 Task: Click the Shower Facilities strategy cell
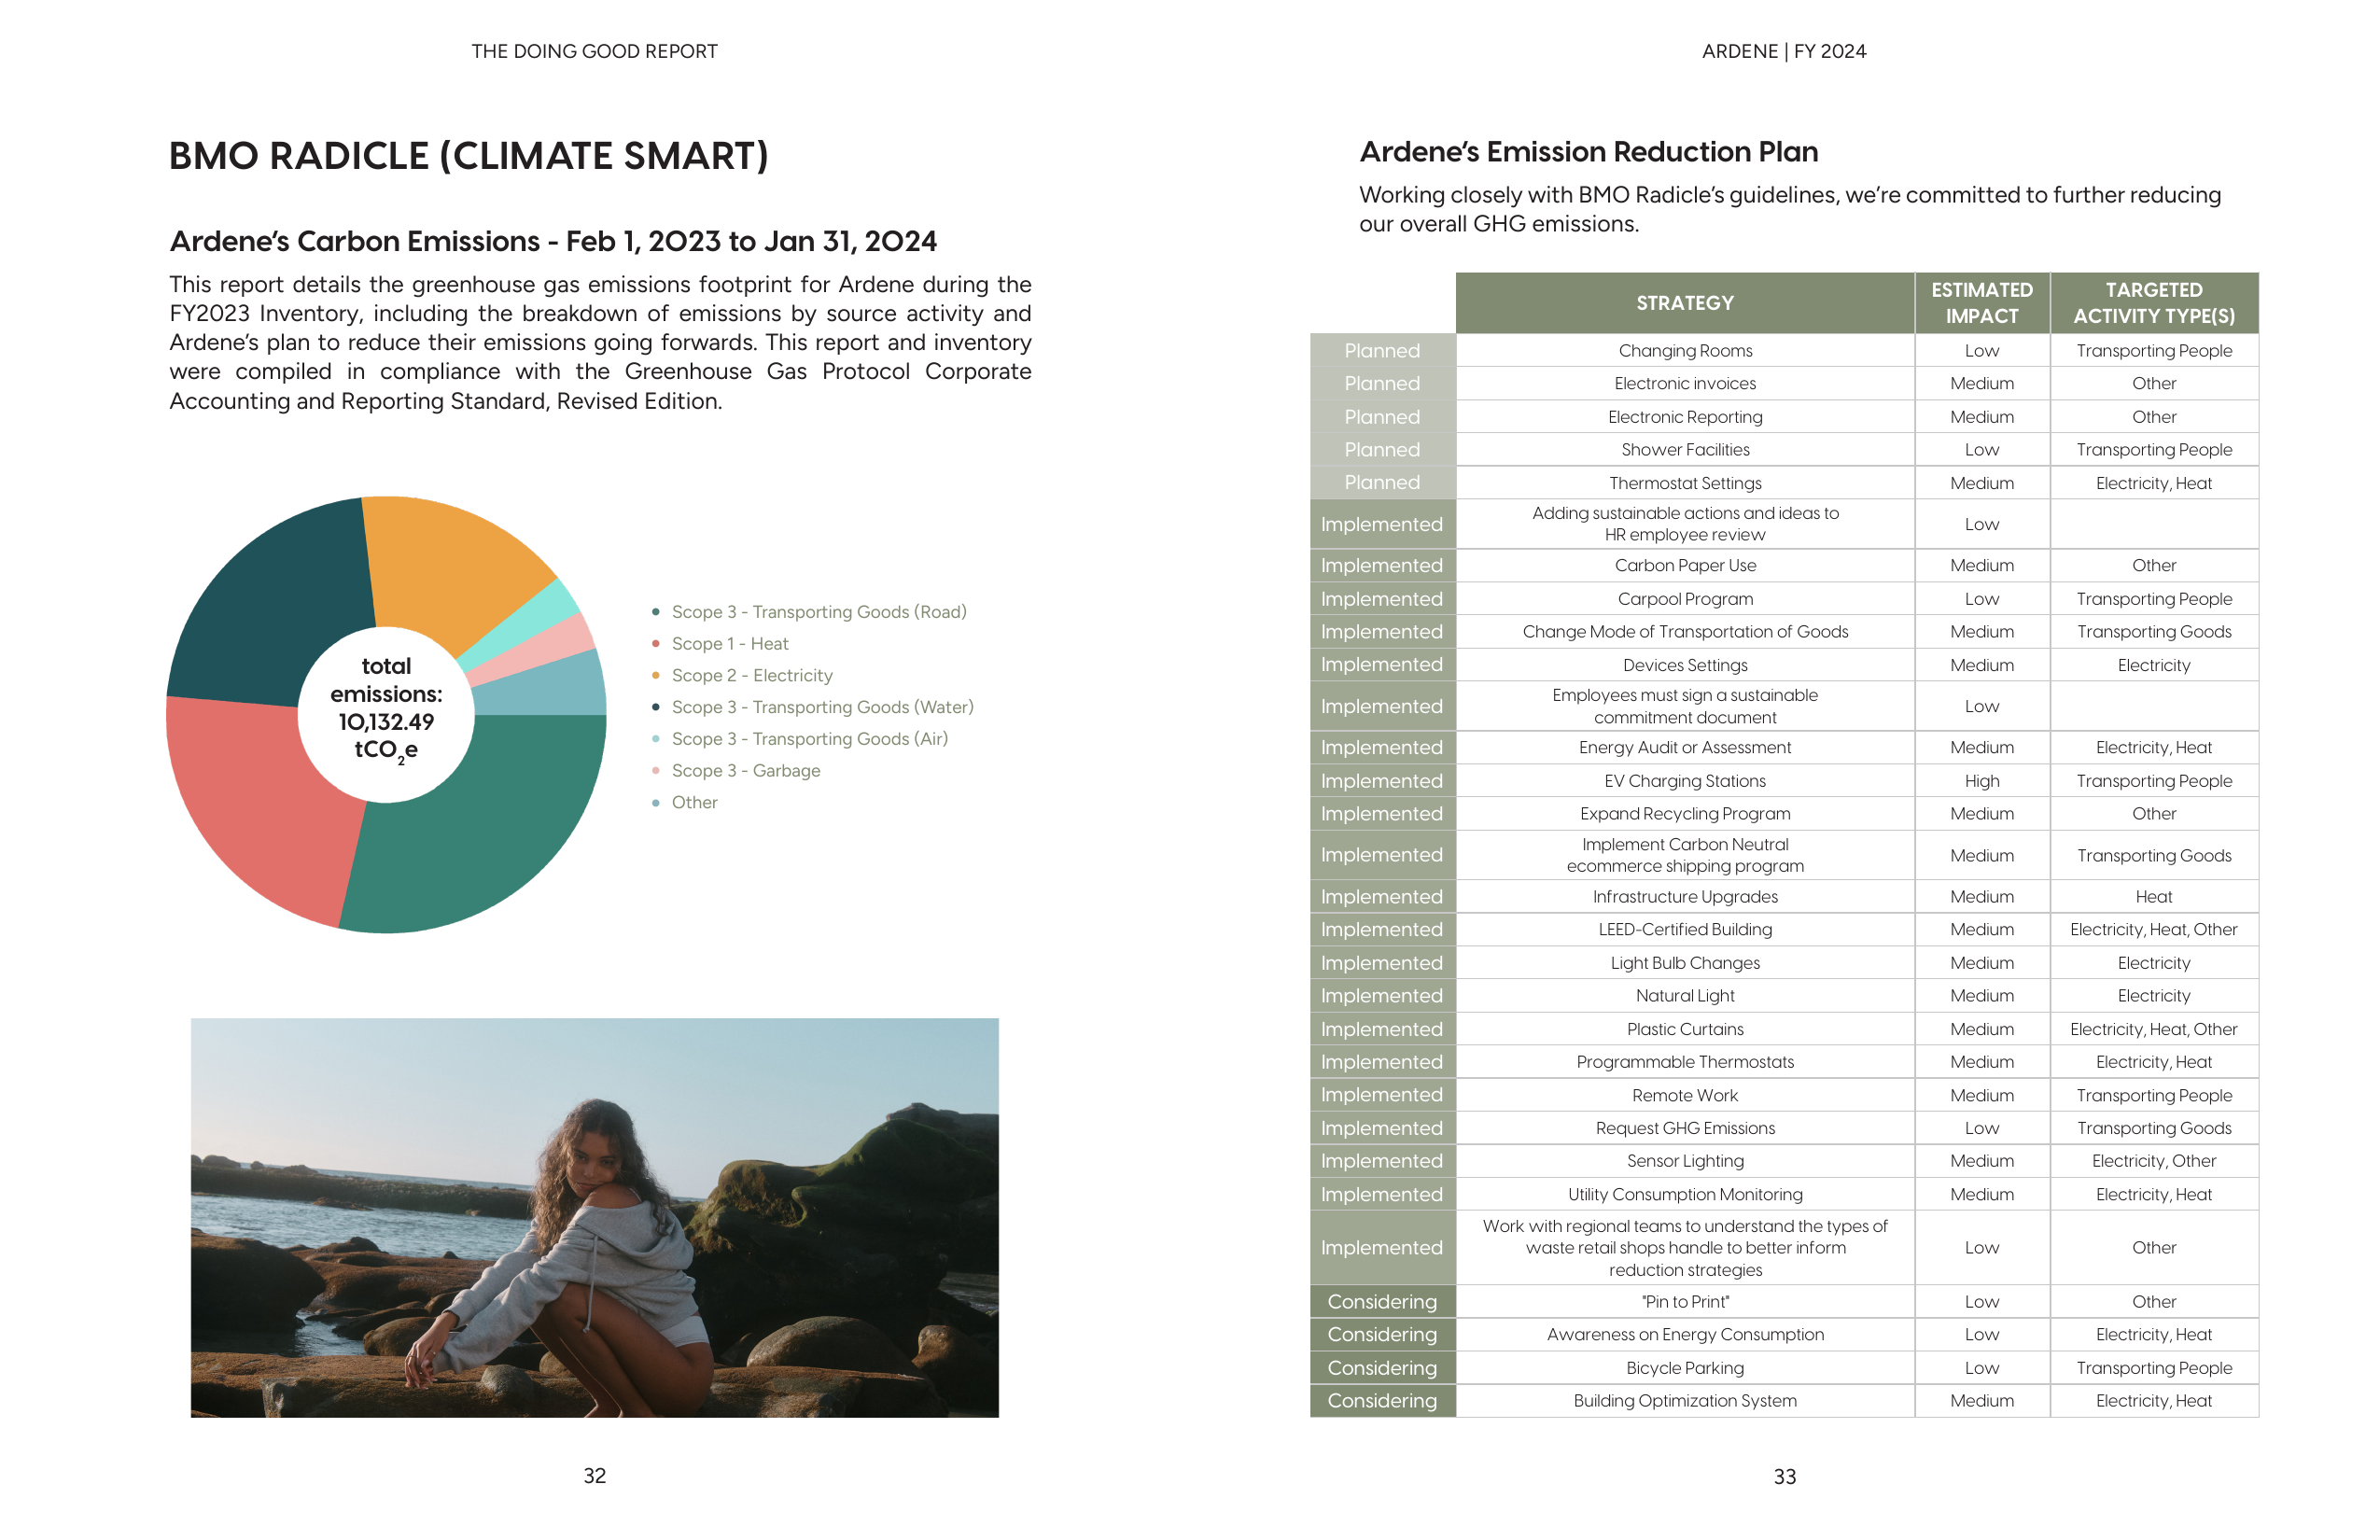point(1685,450)
